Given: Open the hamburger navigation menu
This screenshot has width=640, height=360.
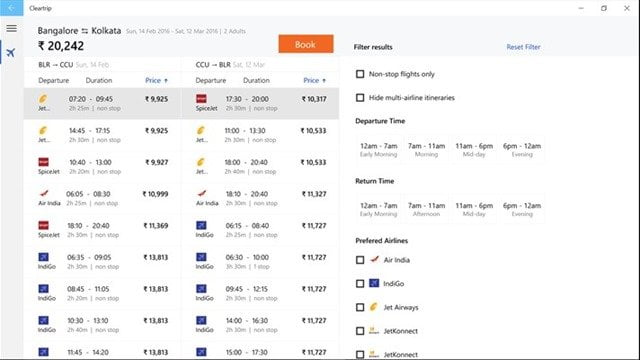Looking at the screenshot, I should 11,28.
